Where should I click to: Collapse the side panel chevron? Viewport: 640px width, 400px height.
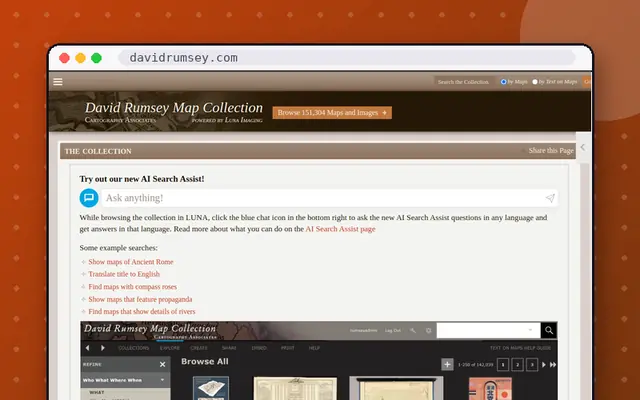583,147
